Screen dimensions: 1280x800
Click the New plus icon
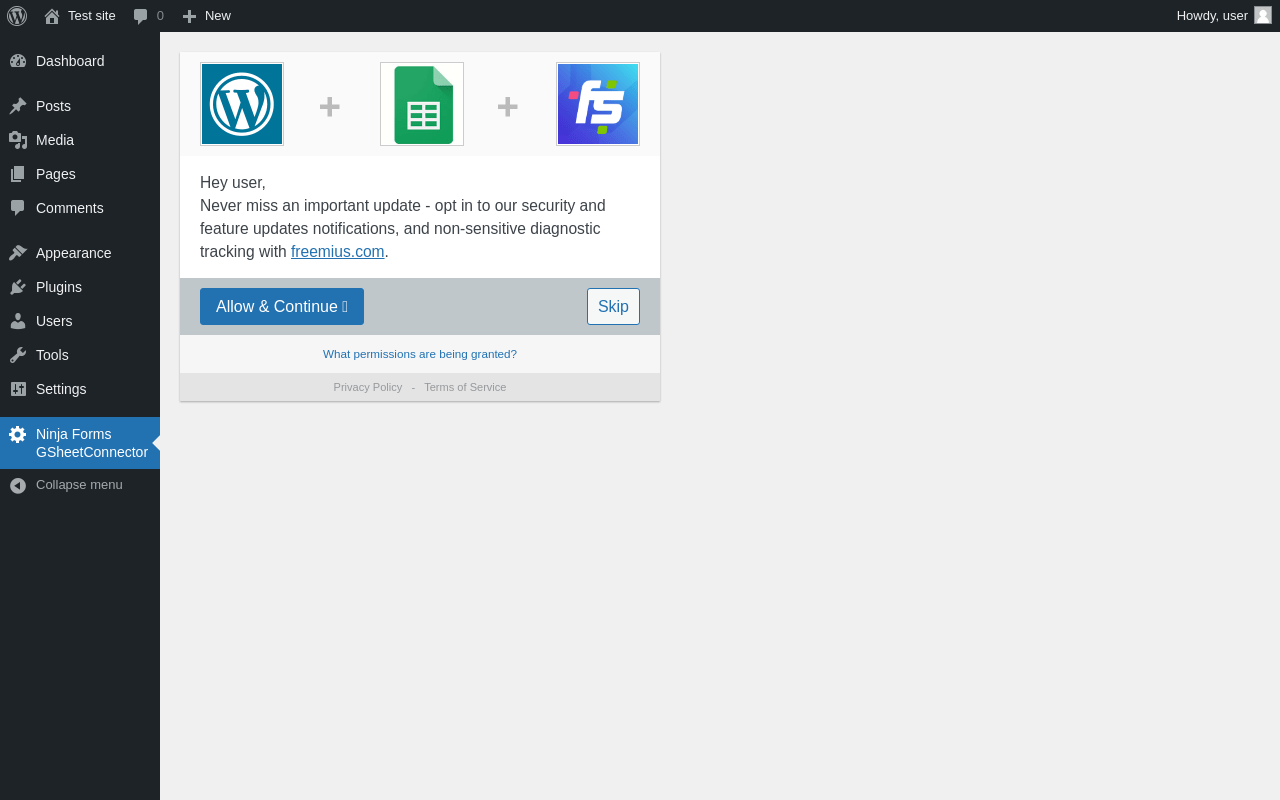[189, 16]
